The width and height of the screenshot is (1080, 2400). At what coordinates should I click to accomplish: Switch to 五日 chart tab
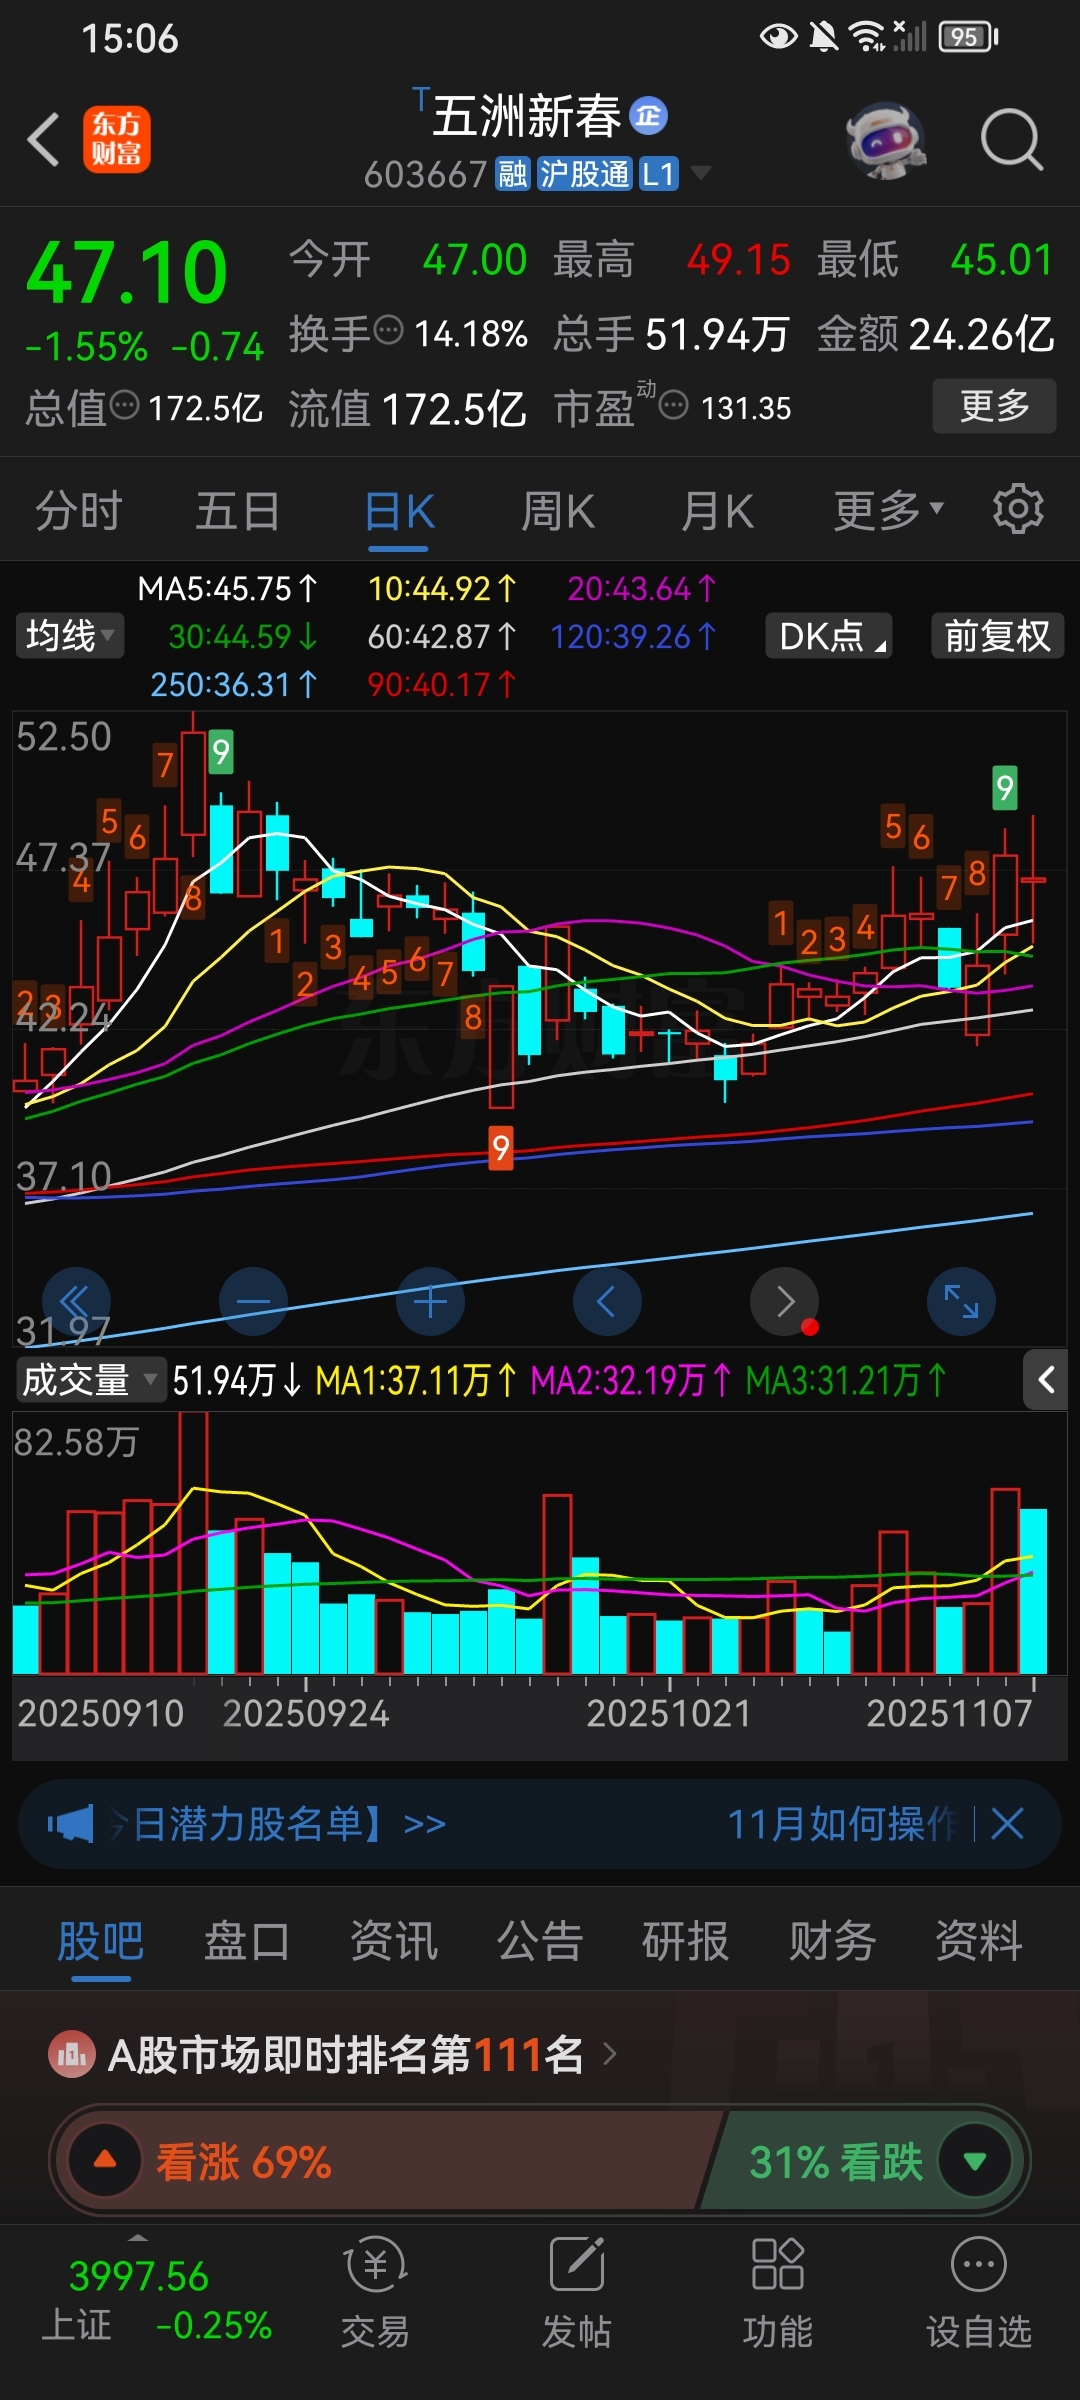(x=237, y=511)
